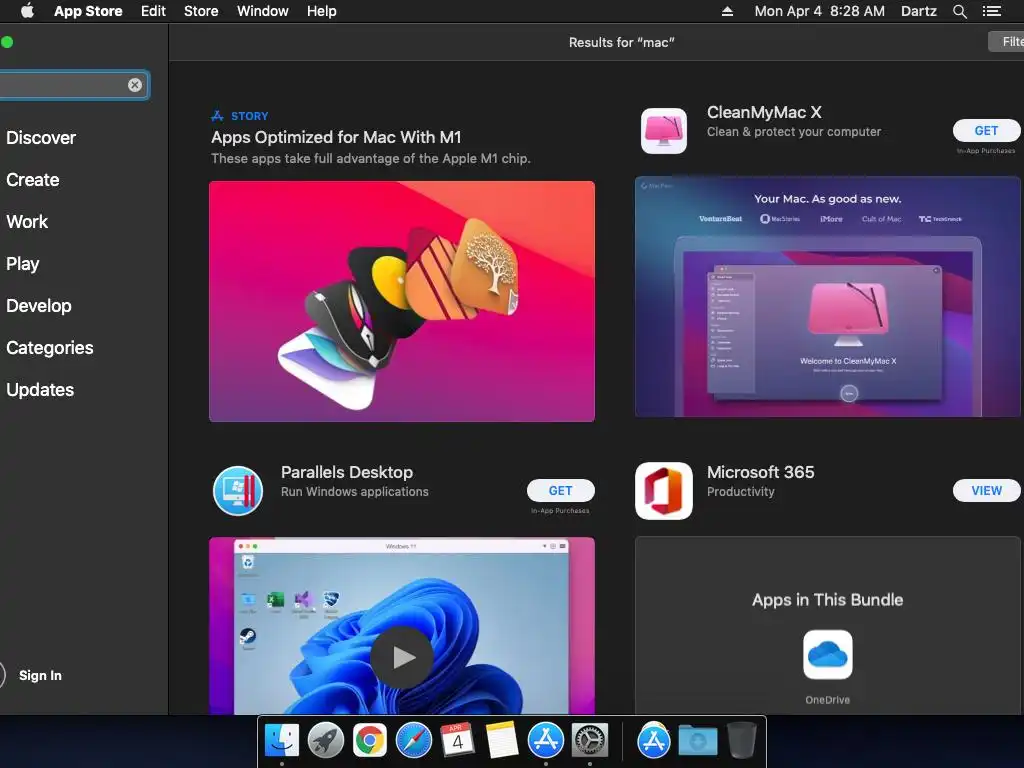The height and width of the screenshot is (768, 1024).
Task: Go to Play in the sidebar
Action: pyautogui.click(x=23, y=264)
